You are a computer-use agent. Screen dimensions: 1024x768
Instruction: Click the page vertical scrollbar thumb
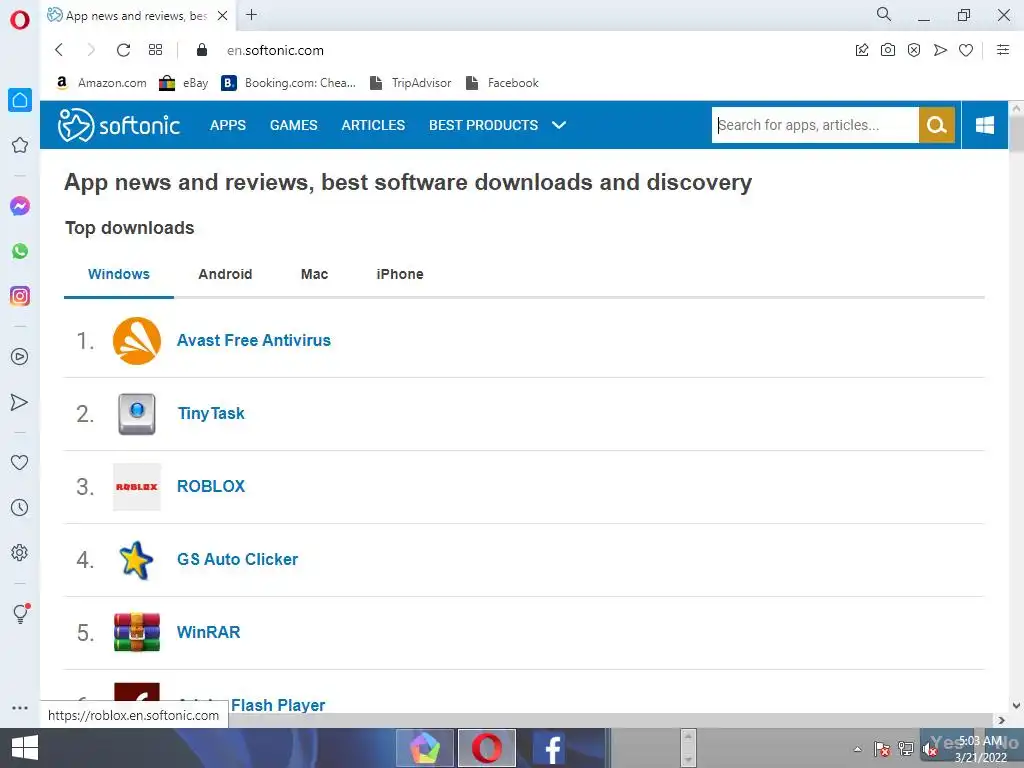[x=1016, y=134]
